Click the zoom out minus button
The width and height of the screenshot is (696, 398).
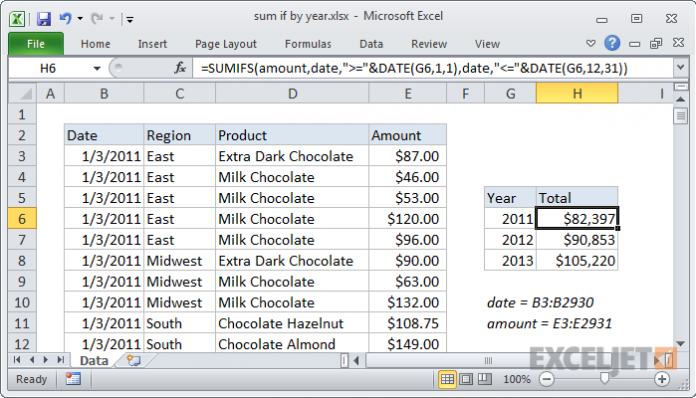(x=547, y=379)
